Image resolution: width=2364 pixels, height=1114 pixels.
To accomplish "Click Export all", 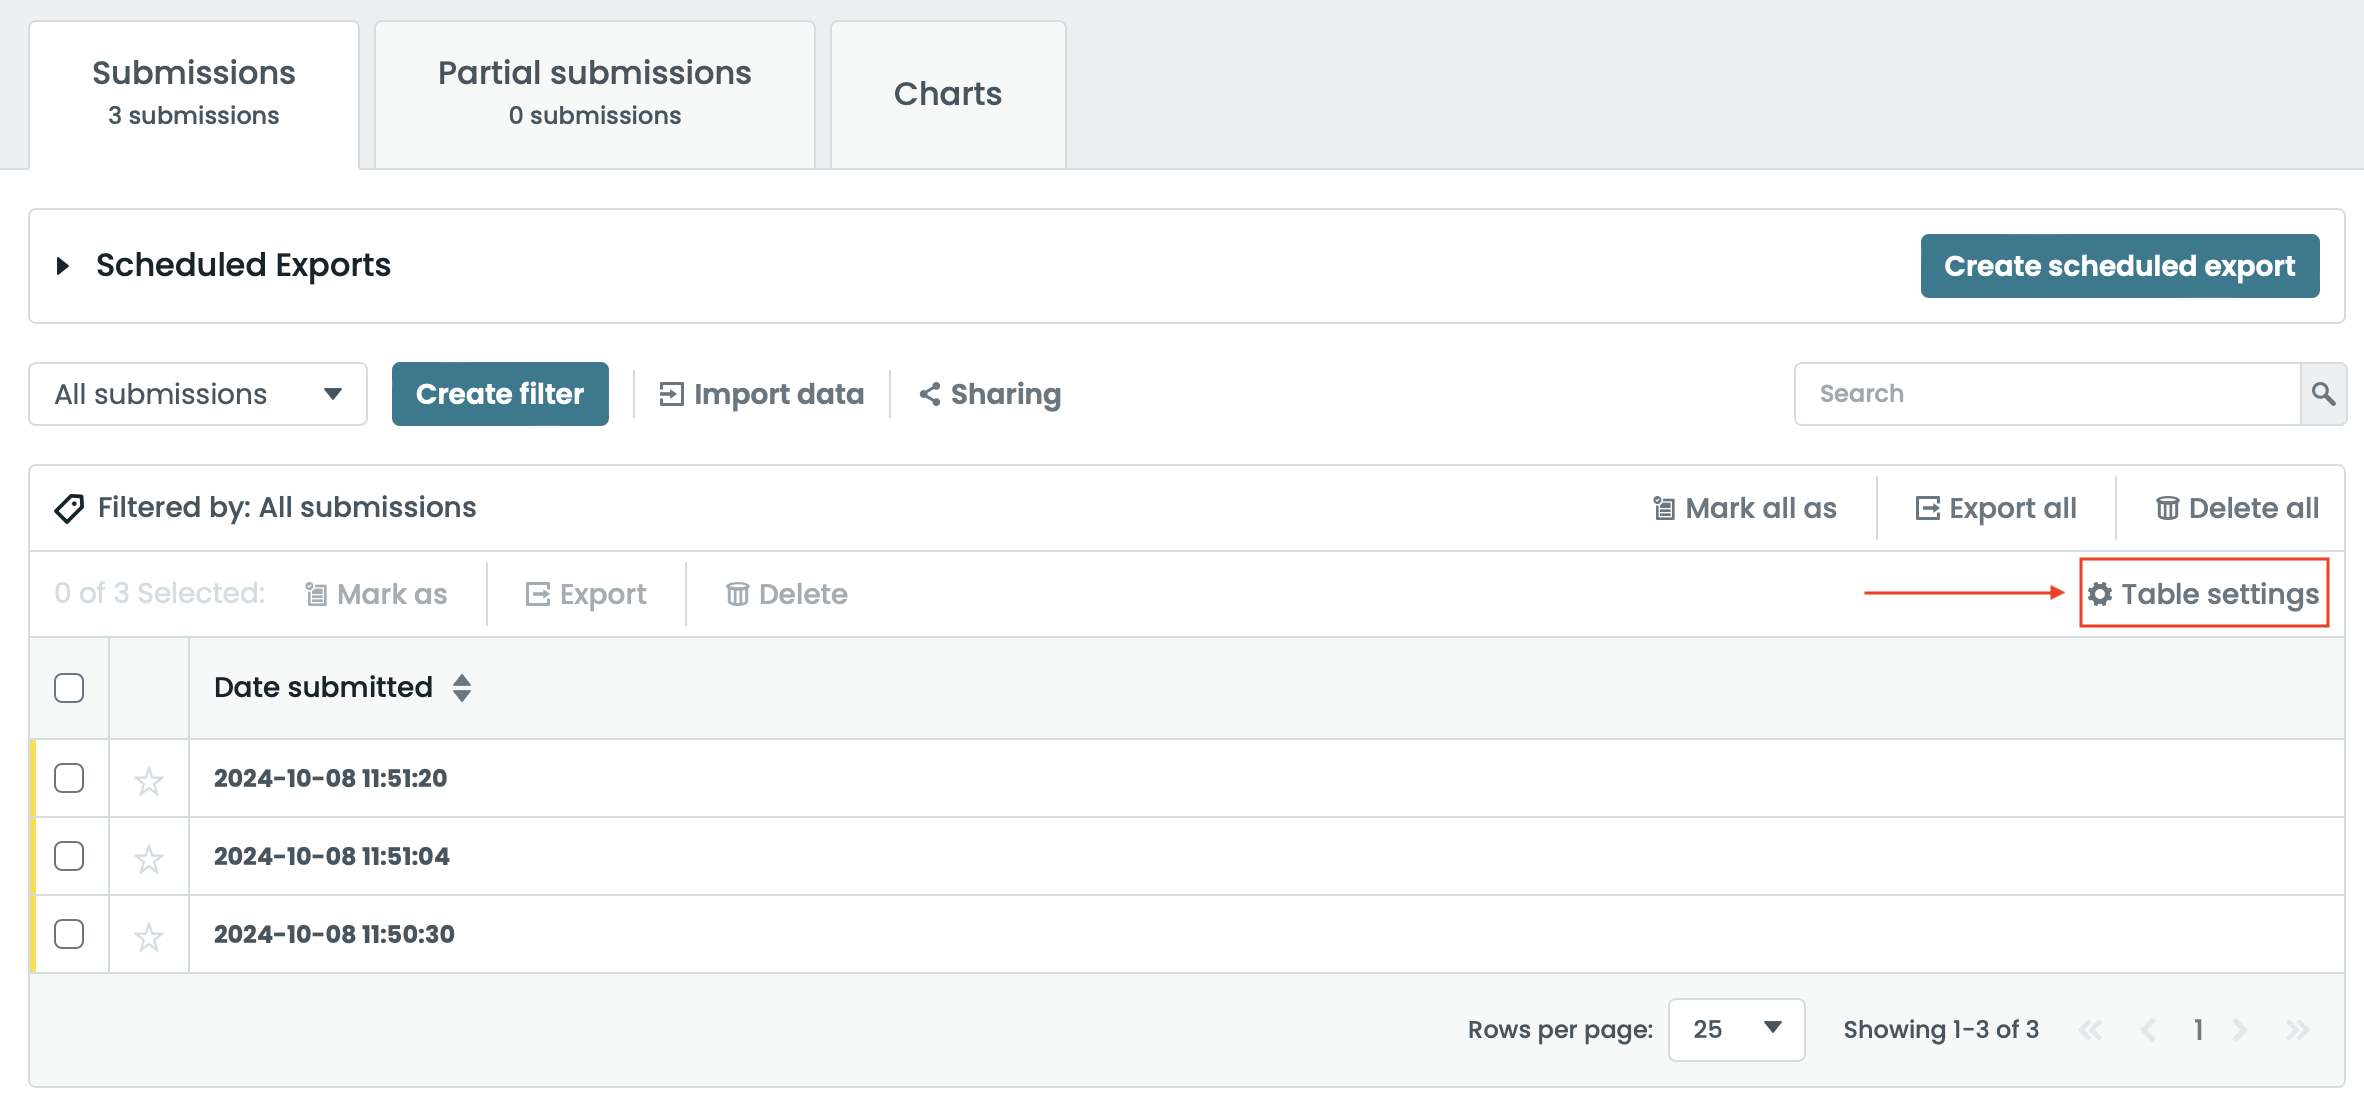I will click(1996, 508).
